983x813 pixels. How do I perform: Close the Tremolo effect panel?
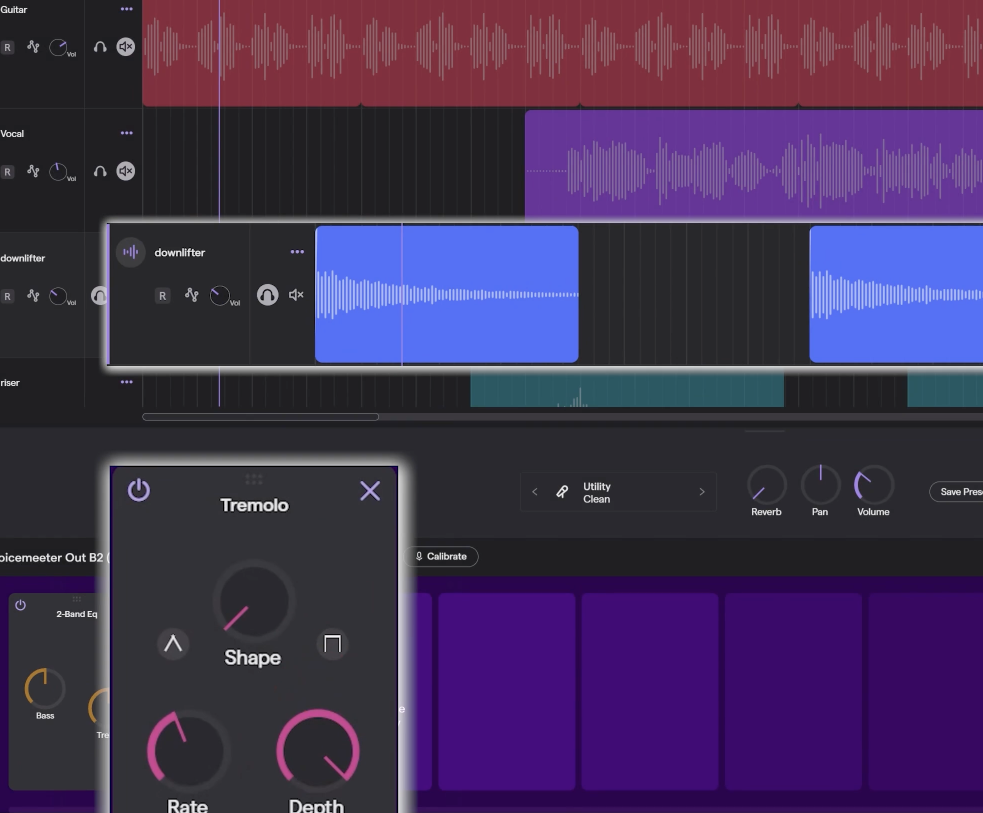tap(370, 491)
